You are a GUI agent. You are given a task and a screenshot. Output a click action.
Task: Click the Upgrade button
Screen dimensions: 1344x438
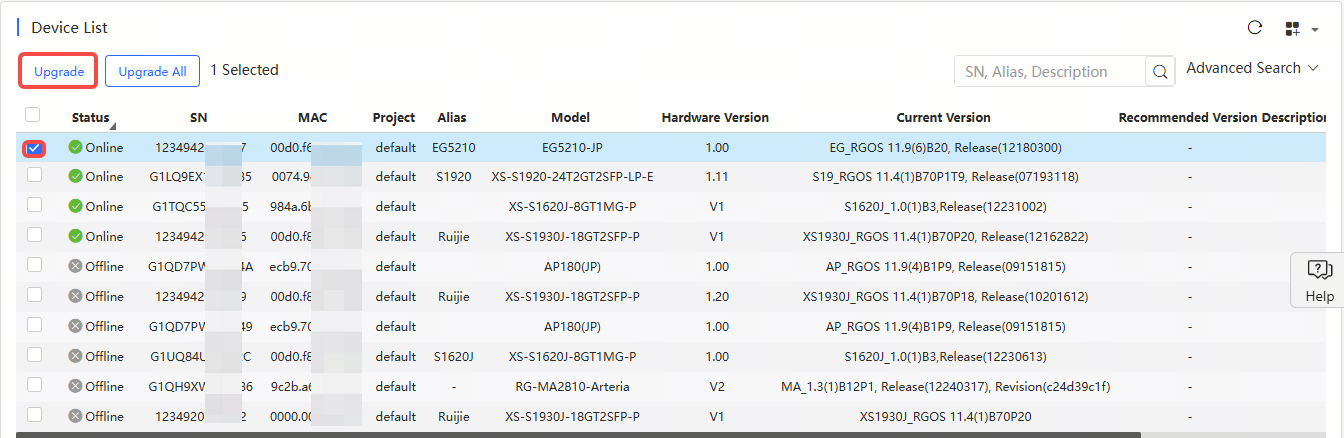pyautogui.click(x=59, y=72)
